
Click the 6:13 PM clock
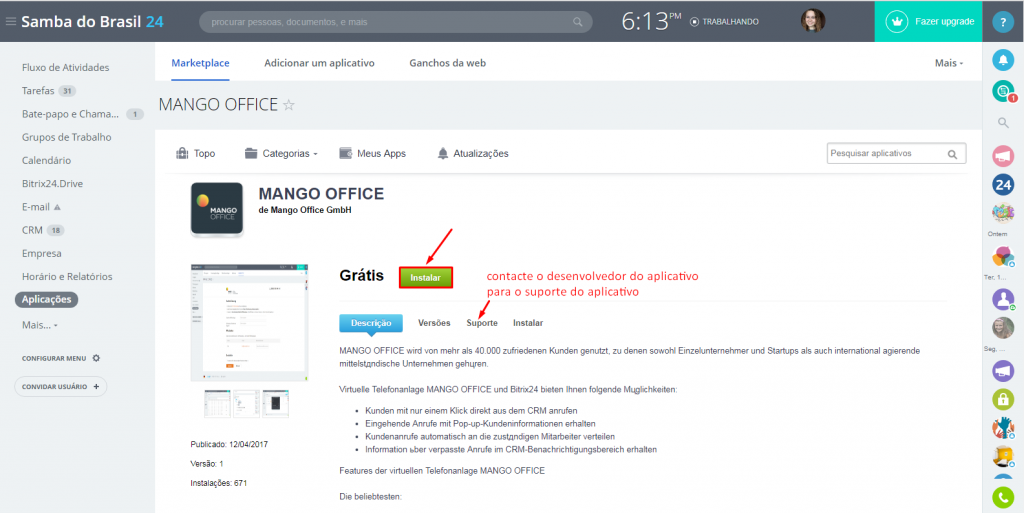coord(652,22)
